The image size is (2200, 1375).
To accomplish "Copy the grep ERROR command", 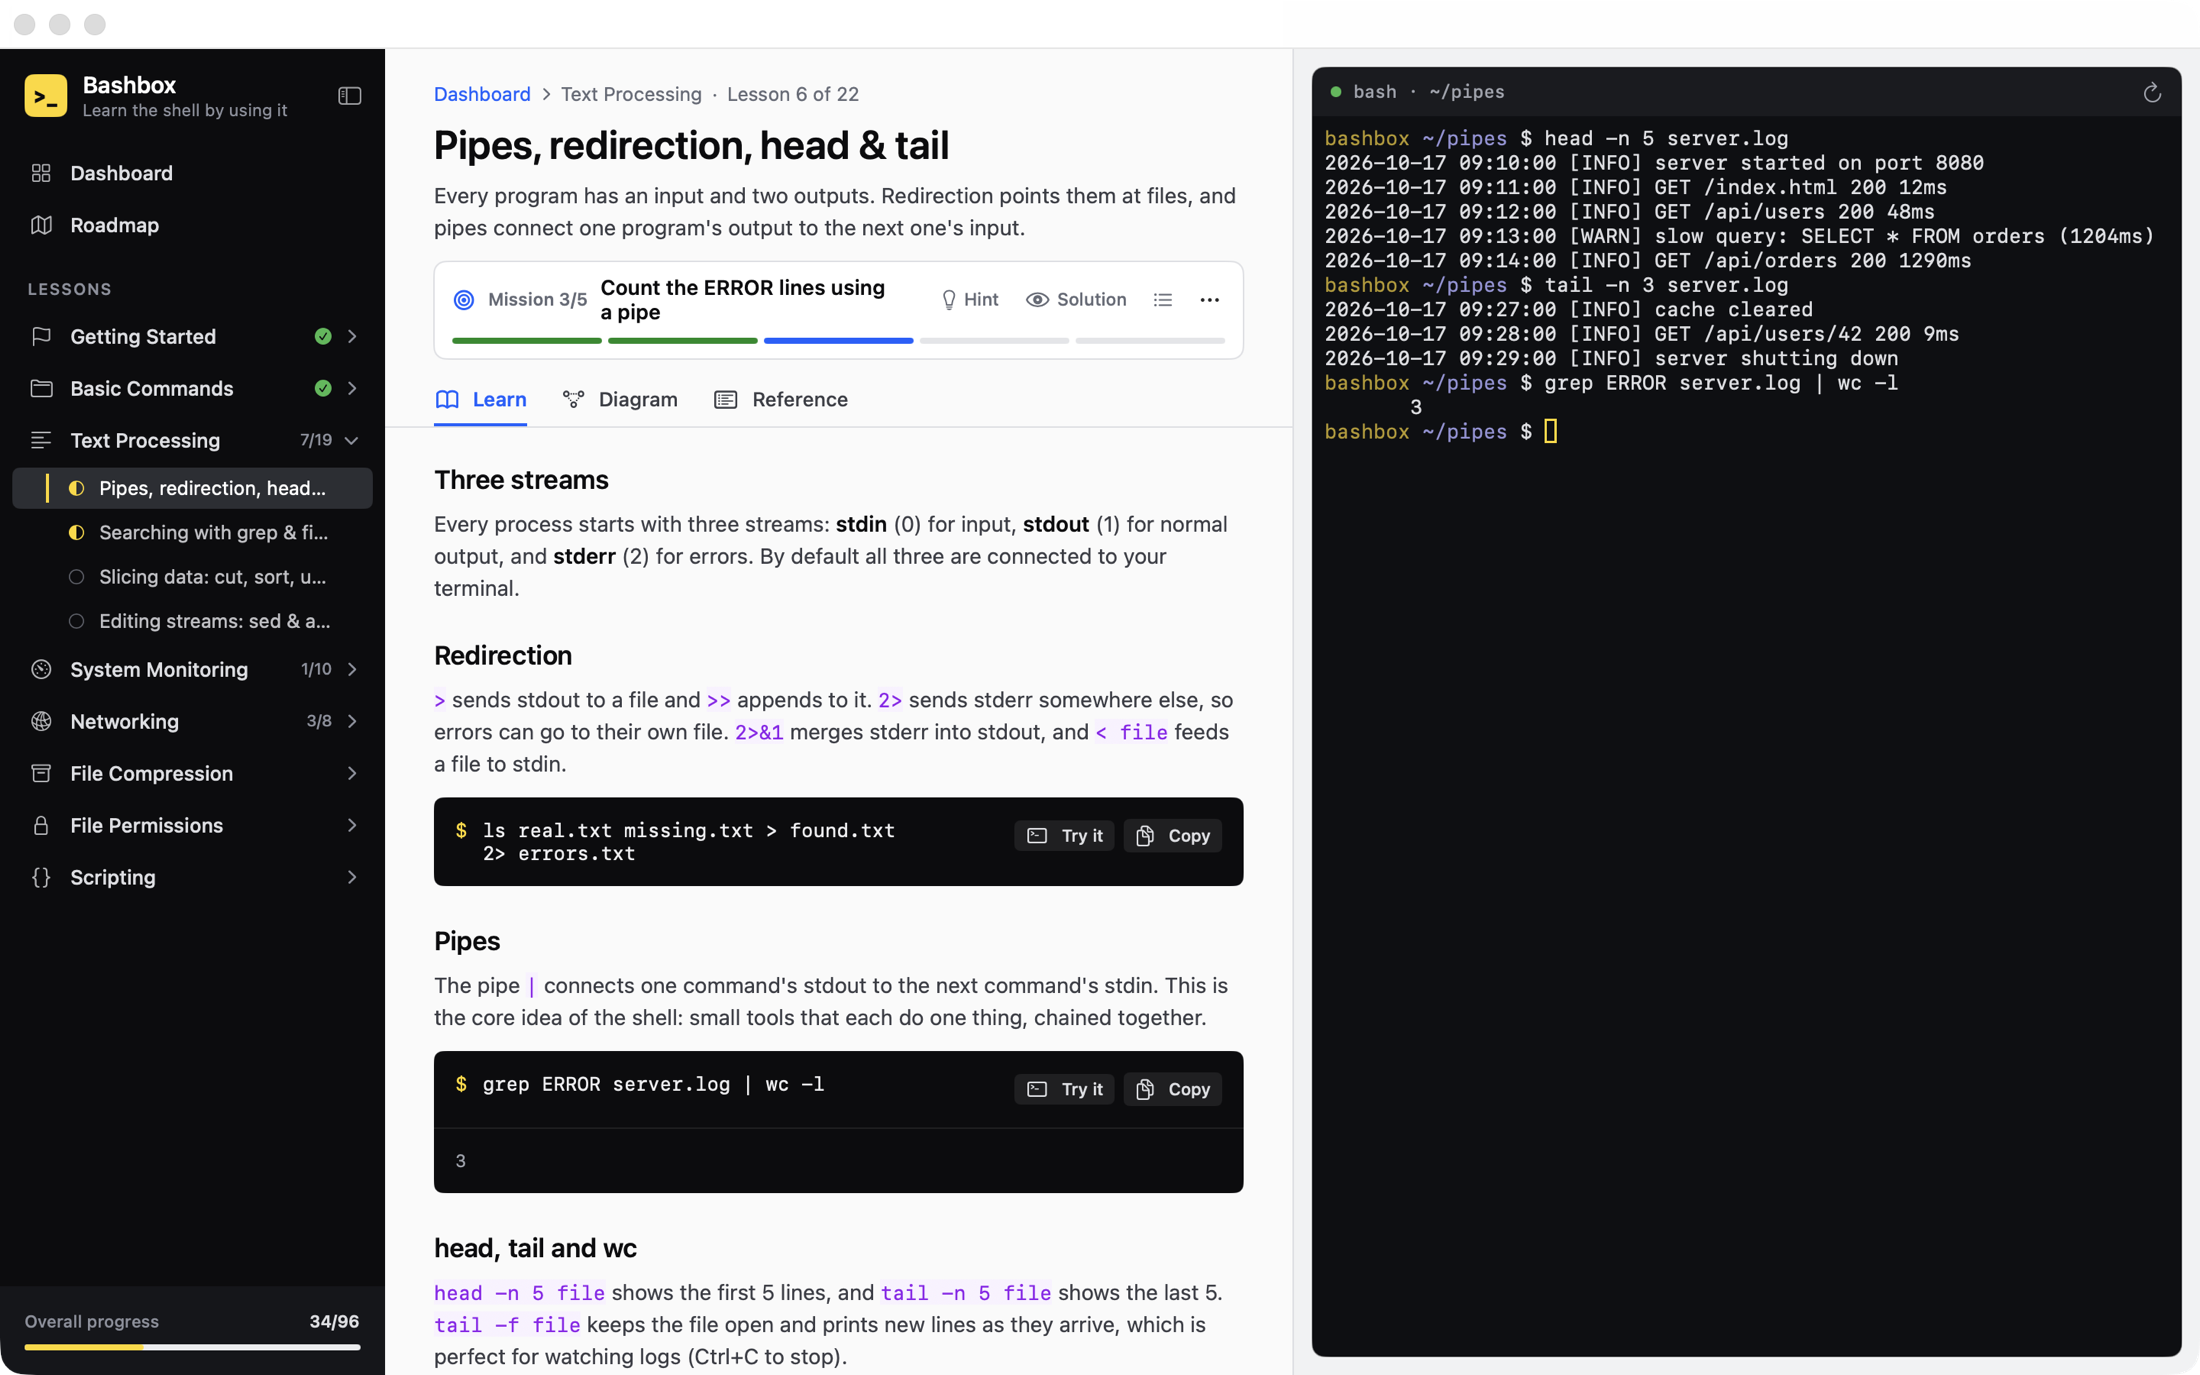I will click(1173, 1089).
